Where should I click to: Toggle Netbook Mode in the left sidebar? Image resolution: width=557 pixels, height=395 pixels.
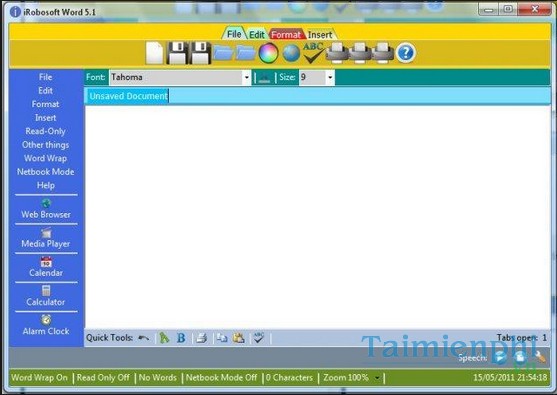tap(45, 172)
